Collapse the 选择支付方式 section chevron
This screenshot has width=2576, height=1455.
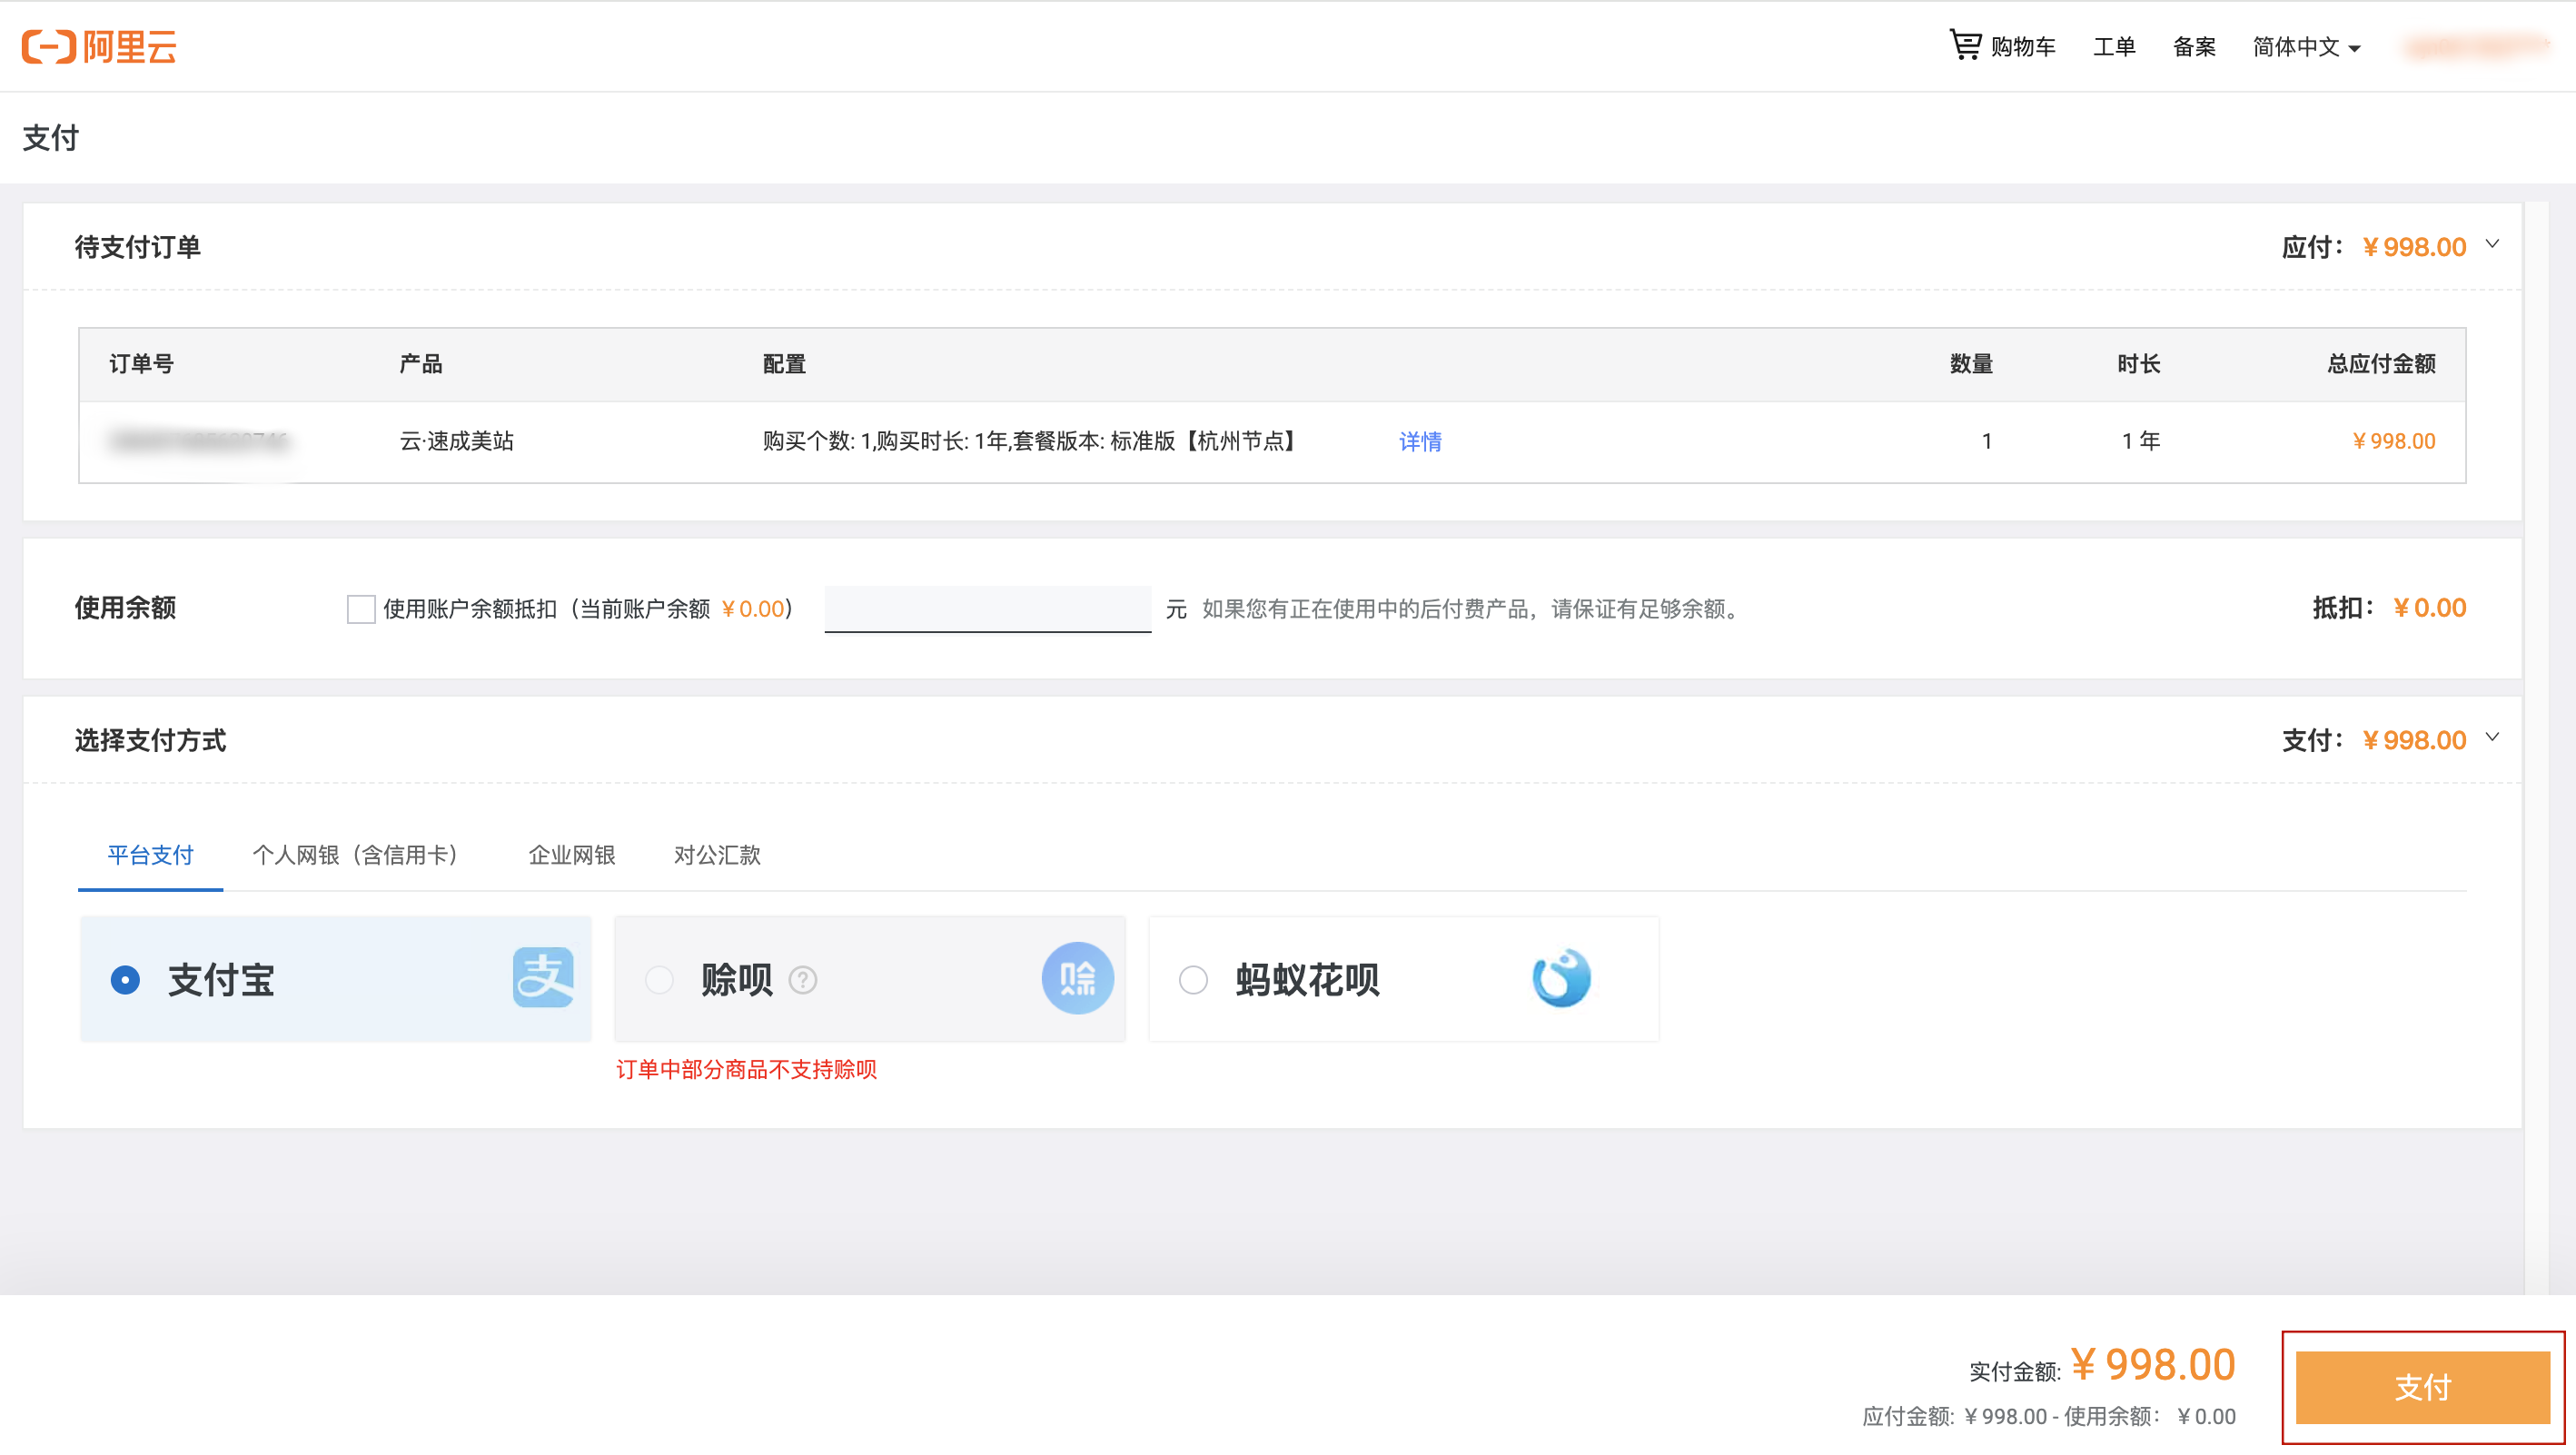pos(2492,737)
